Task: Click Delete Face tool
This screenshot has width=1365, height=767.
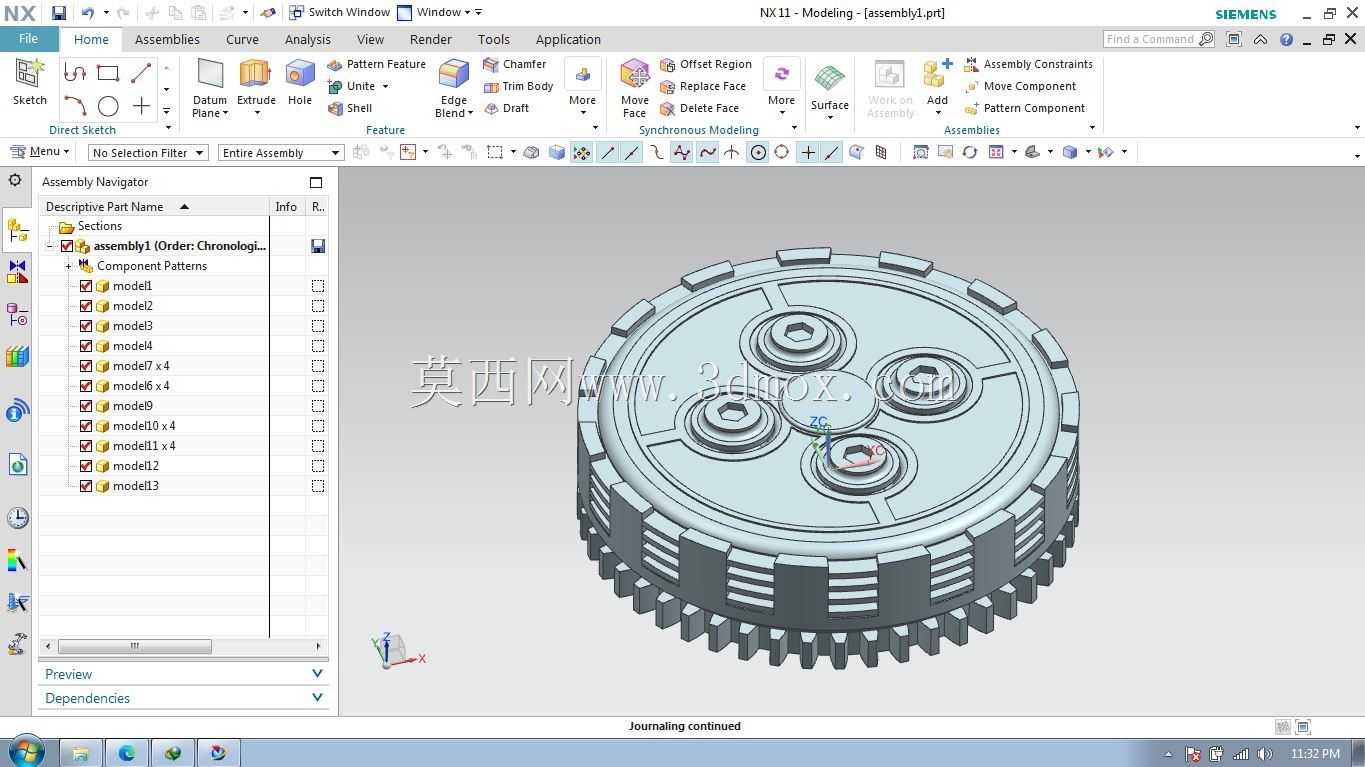Action: coord(699,108)
